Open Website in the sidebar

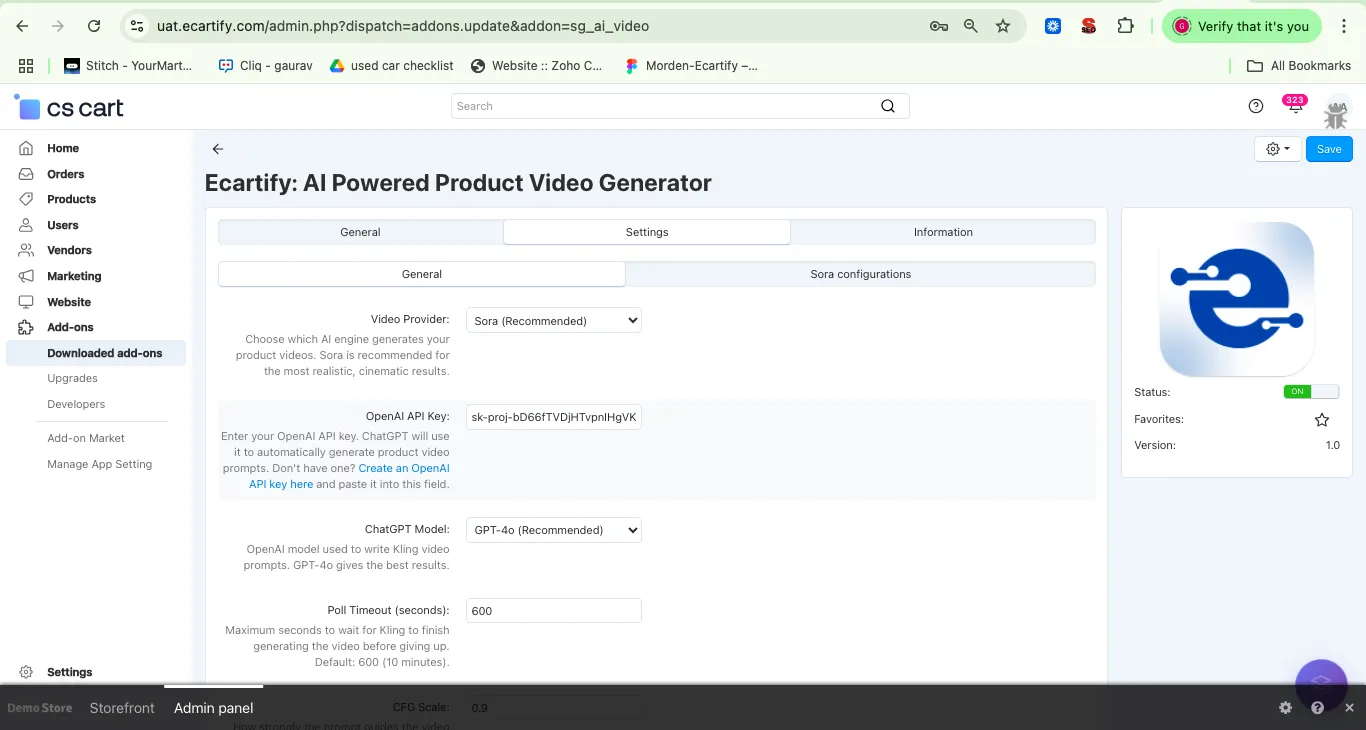point(69,302)
